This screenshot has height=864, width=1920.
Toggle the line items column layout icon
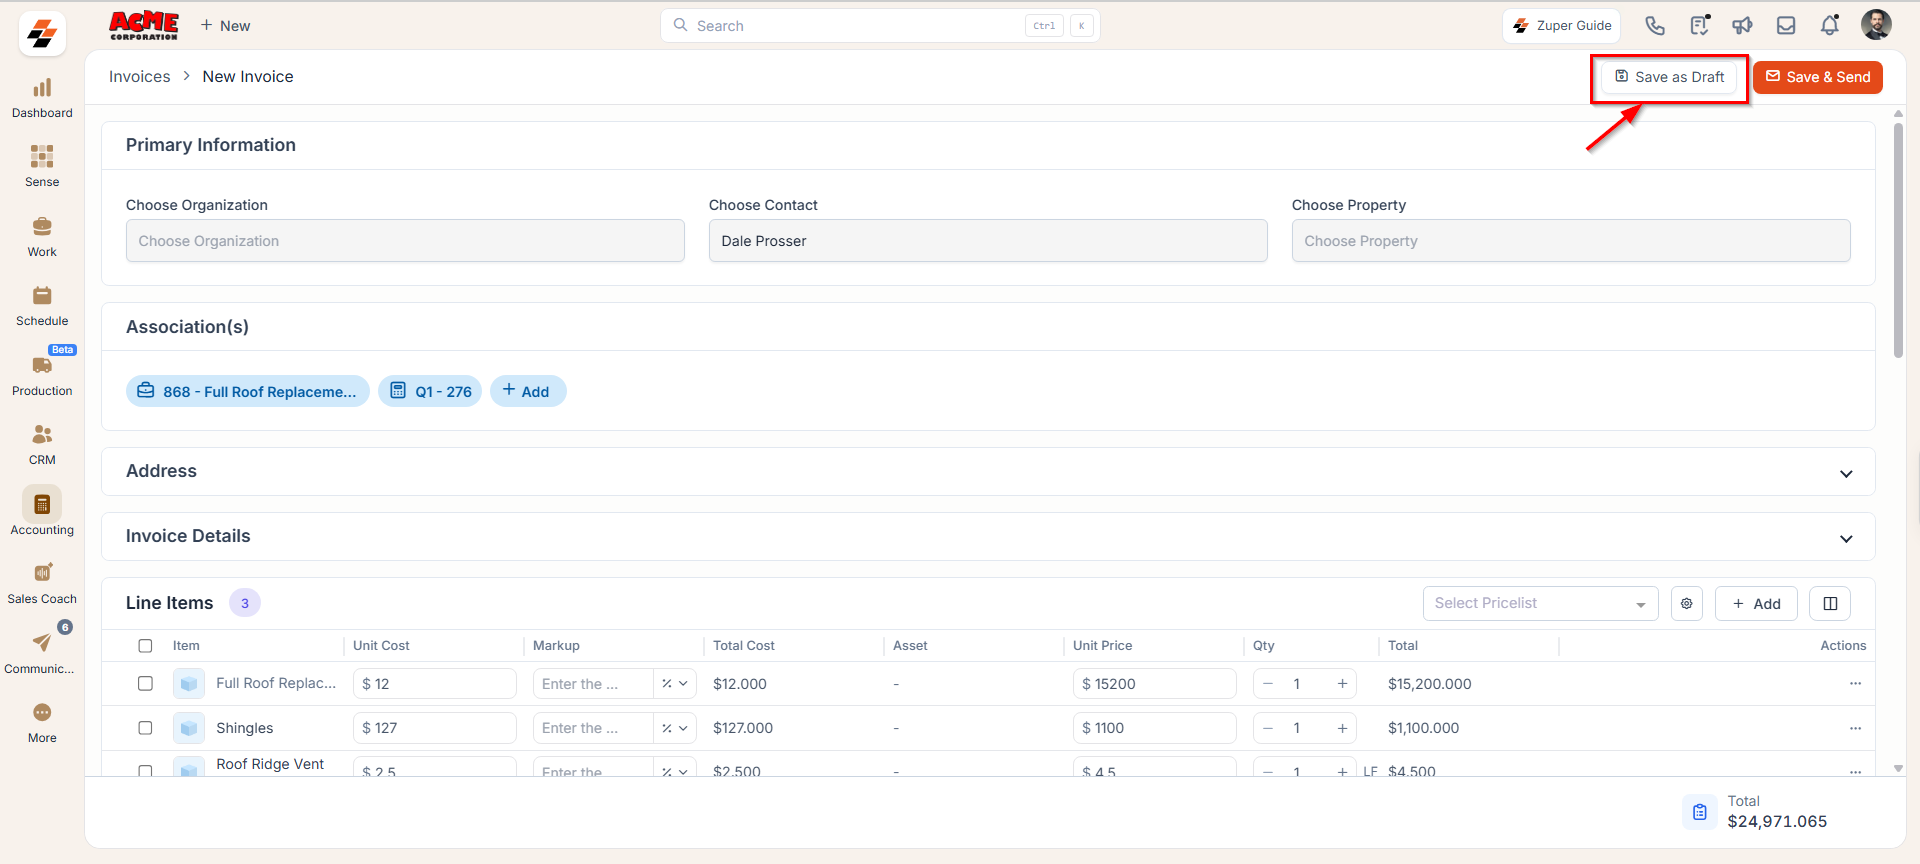pyautogui.click(x=1830, y=604)
